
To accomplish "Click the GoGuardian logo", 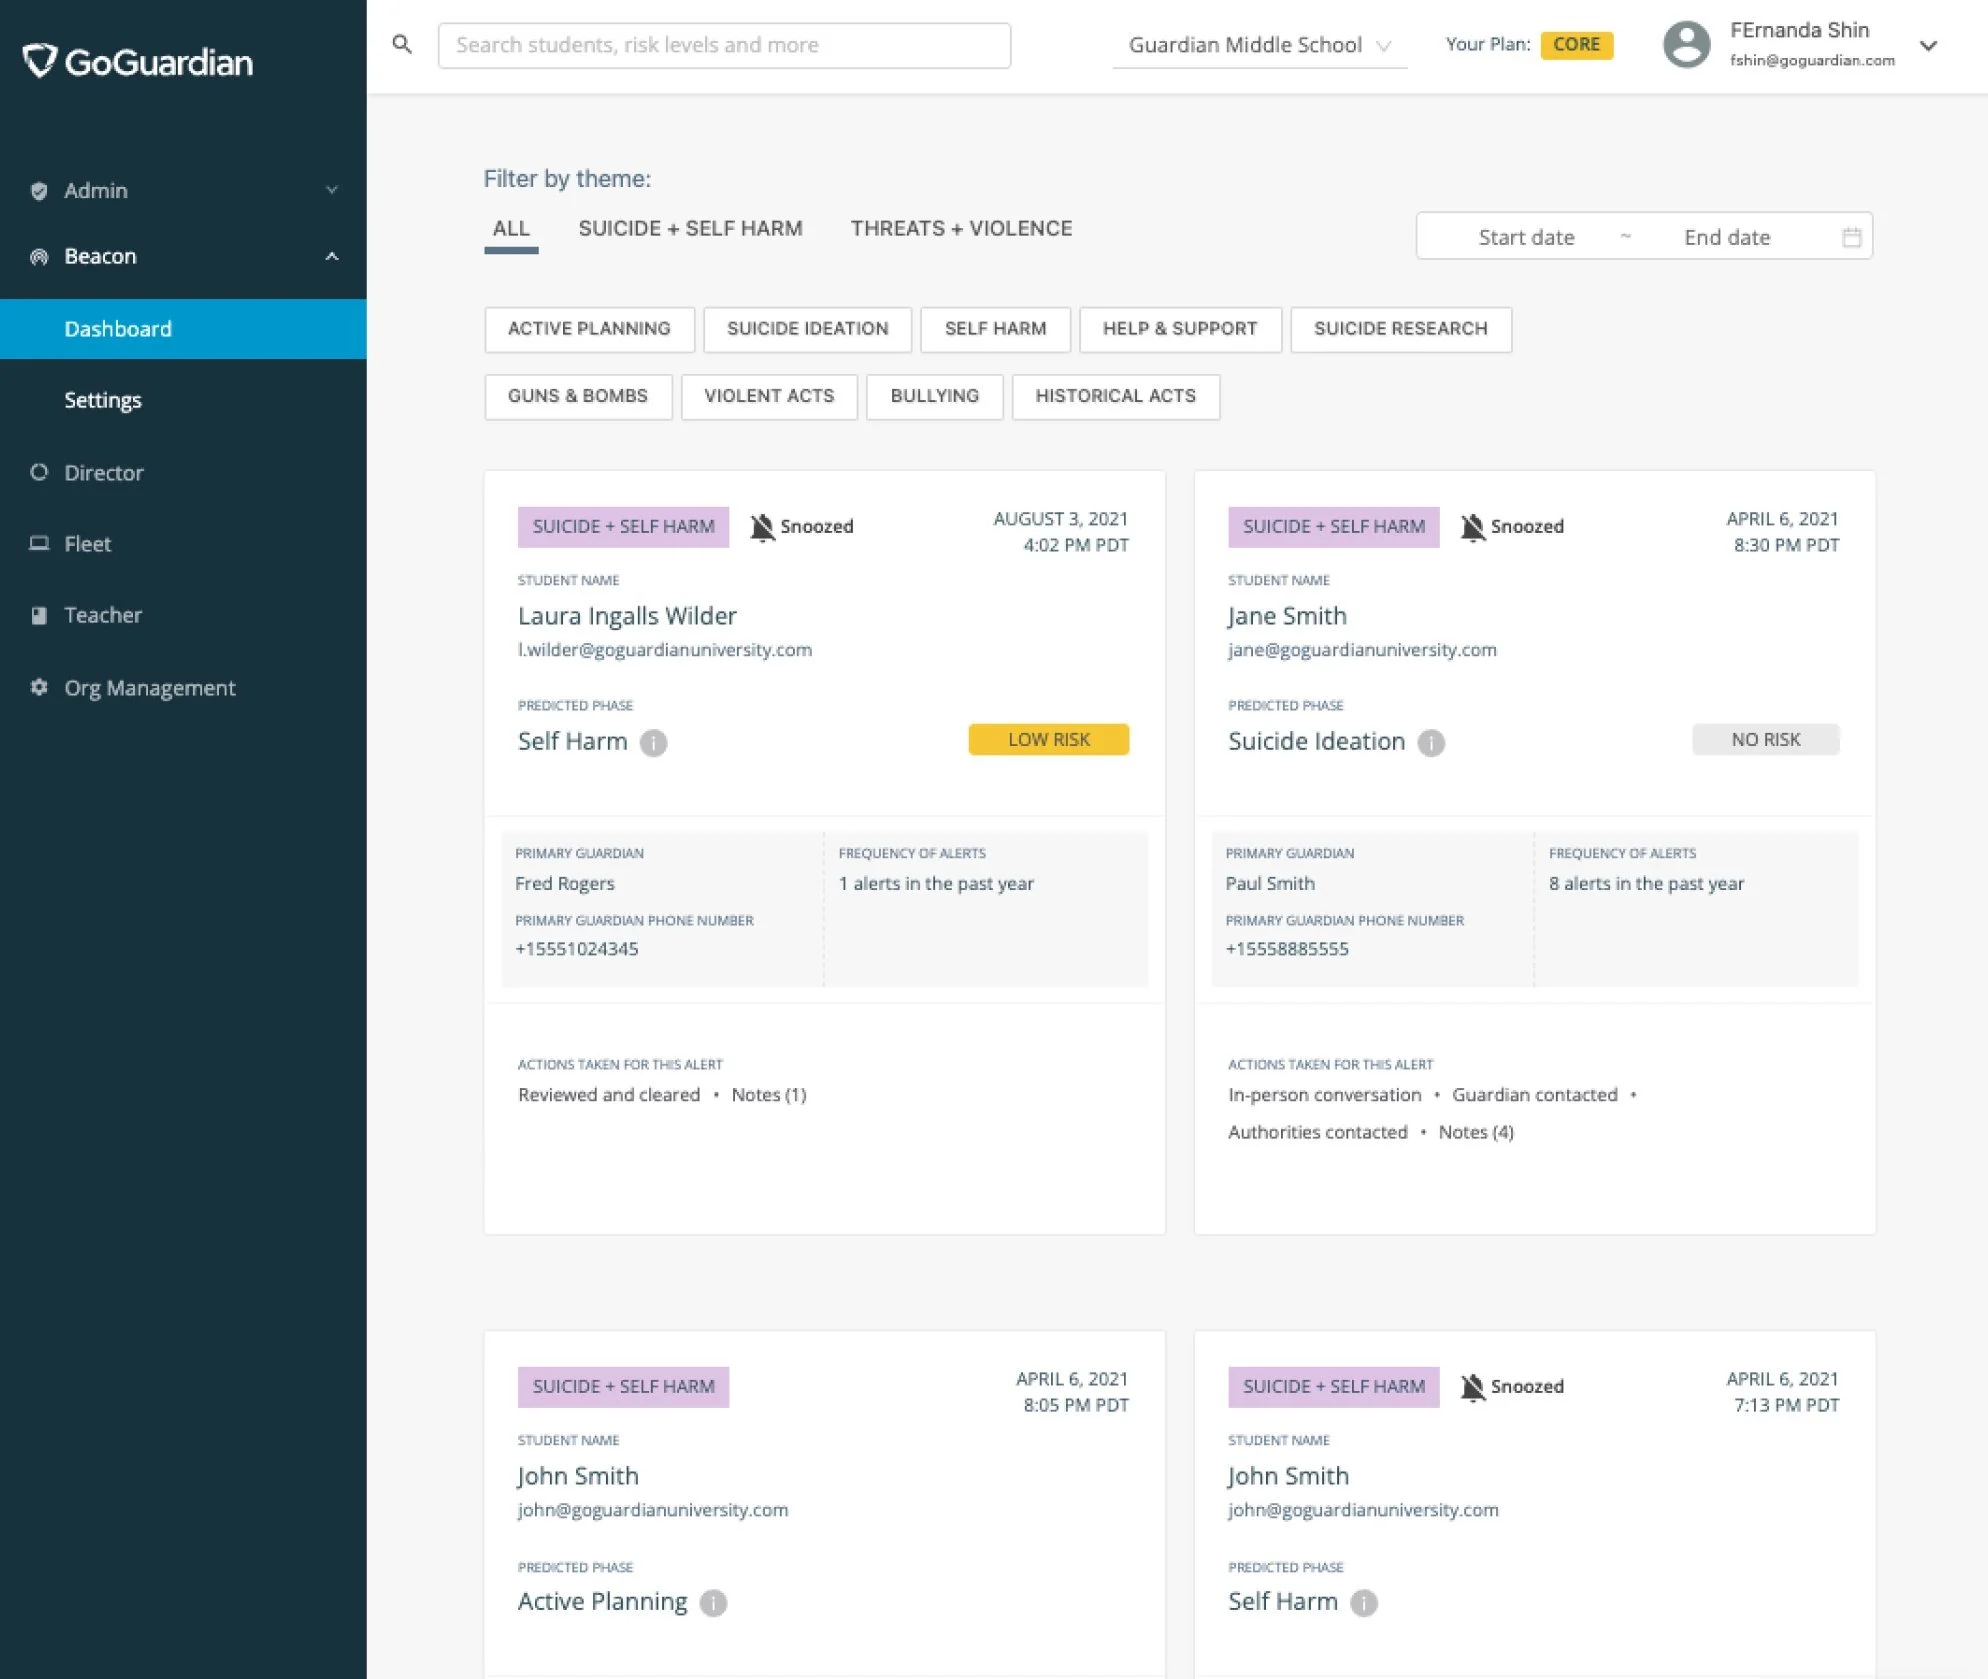I will (x=138, y=62).
